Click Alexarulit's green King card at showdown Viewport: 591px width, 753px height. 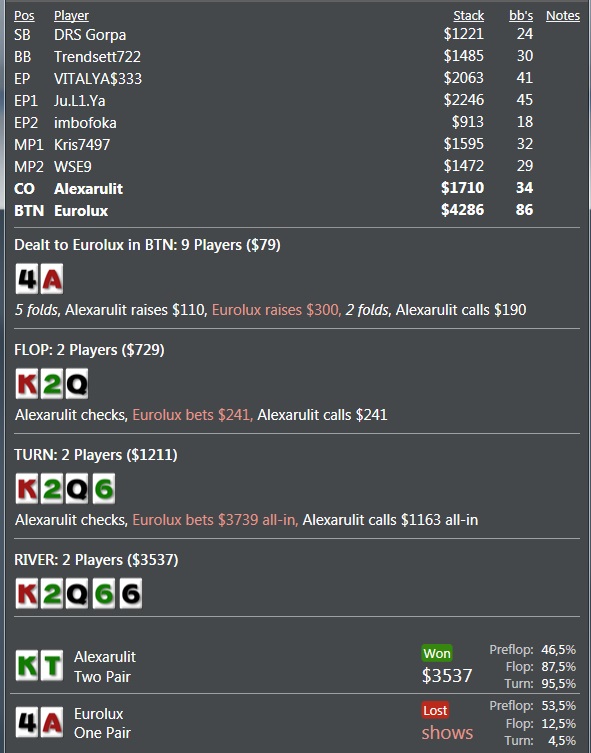[x=27, y=666]
